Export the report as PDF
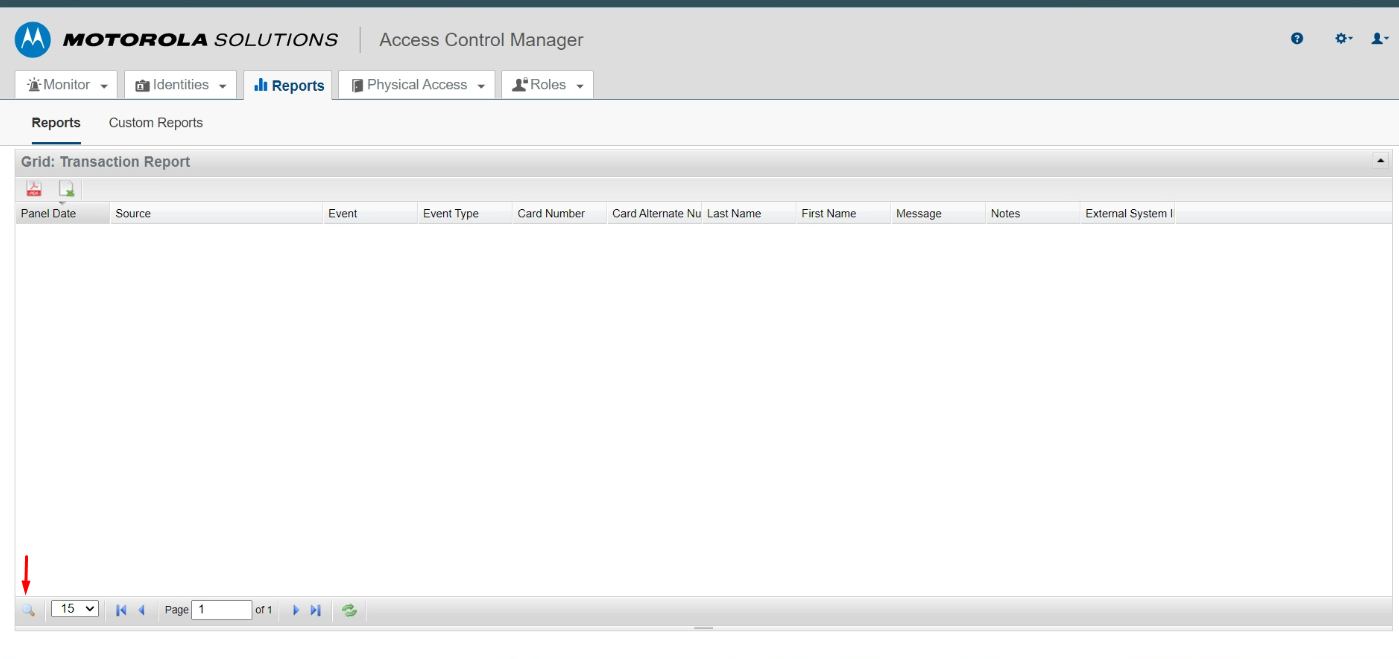Viewport: 1399px width, 659px height. pos(34,189)
